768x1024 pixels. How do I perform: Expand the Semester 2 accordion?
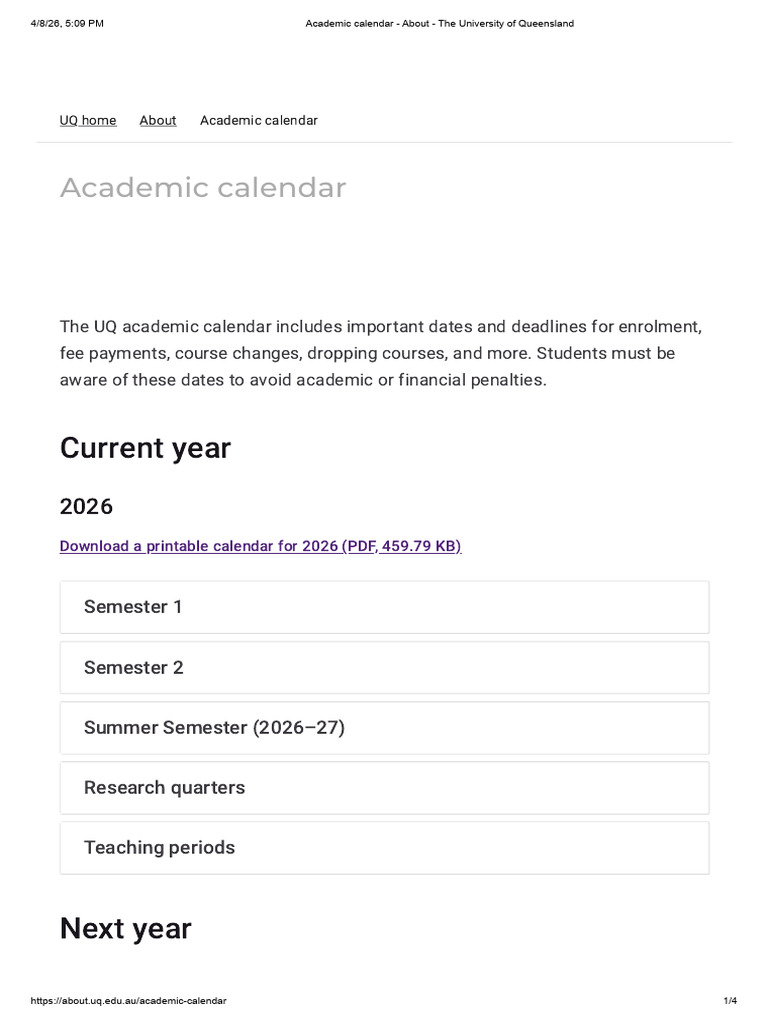click(134, 667)
